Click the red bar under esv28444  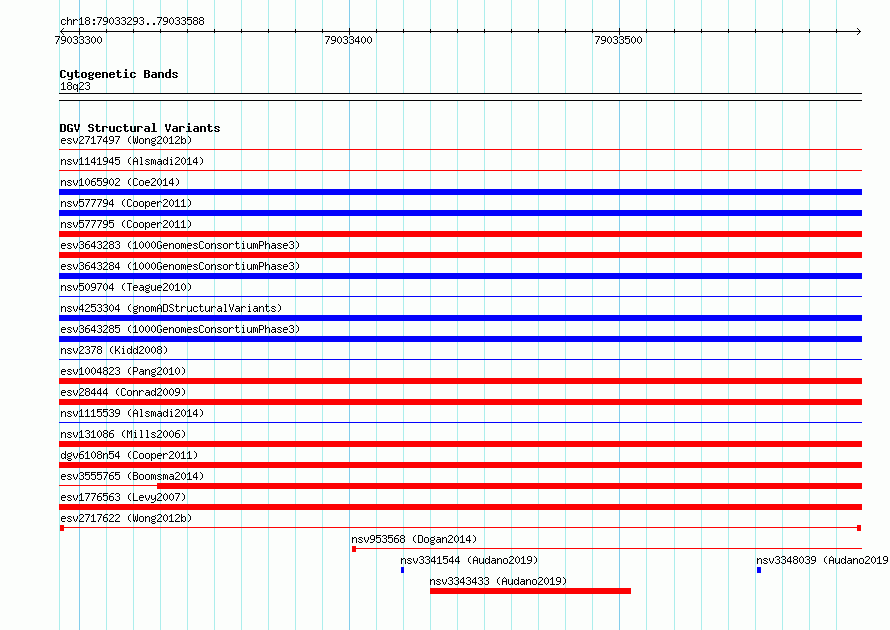point(460,402)
